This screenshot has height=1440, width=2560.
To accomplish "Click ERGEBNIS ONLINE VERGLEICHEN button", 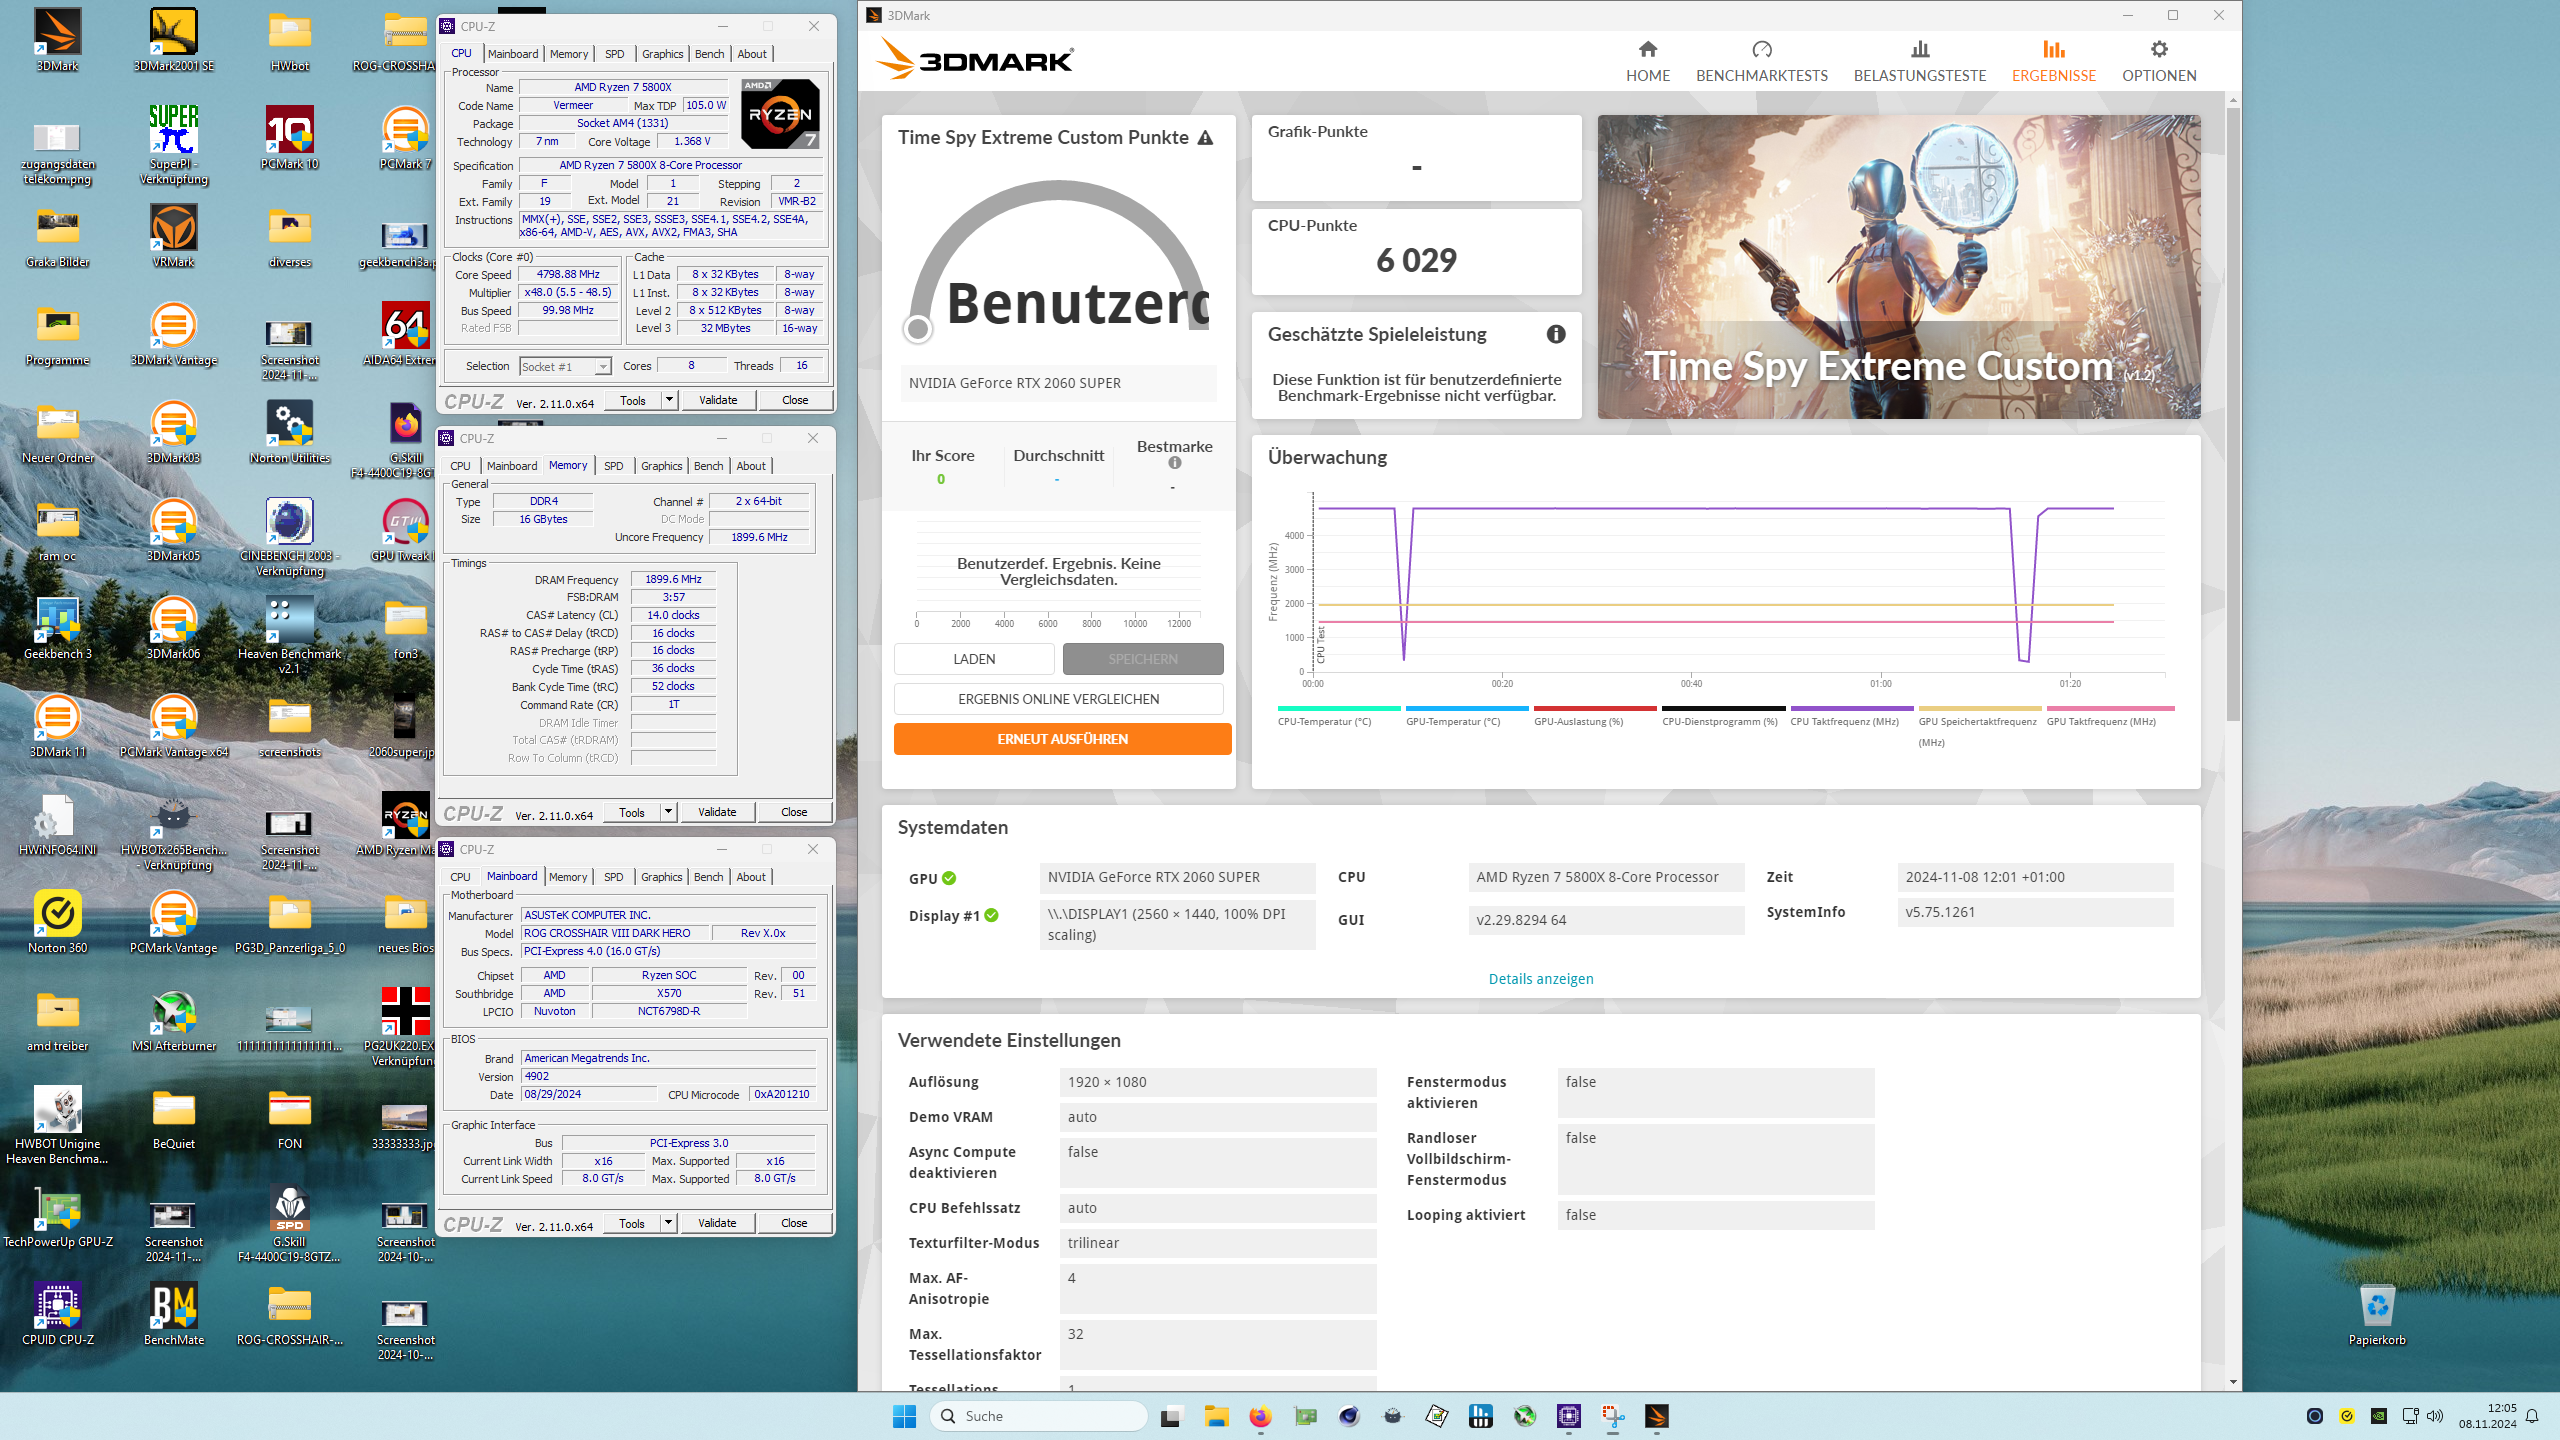I will click(1058, 699).
